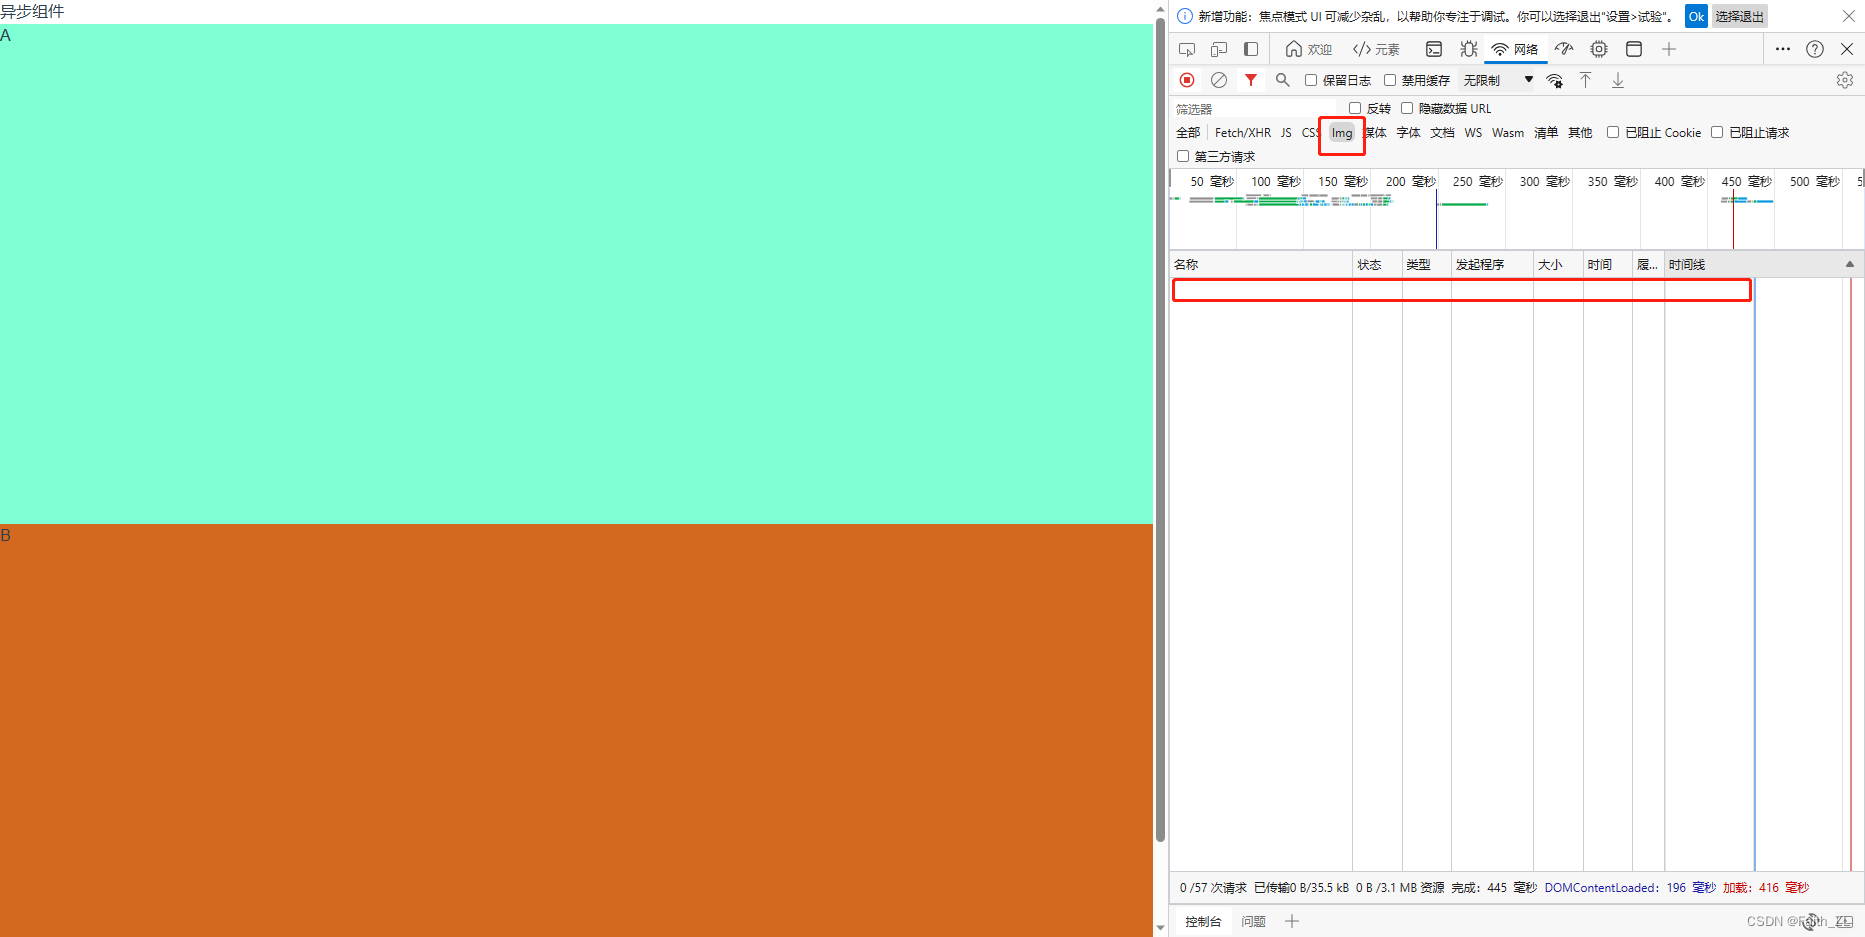Image resolution: width=1865 pixels, height=937 pixels.
Task: Open the 控制台 console drawer tab
Action: click(x=1203, y=921)
